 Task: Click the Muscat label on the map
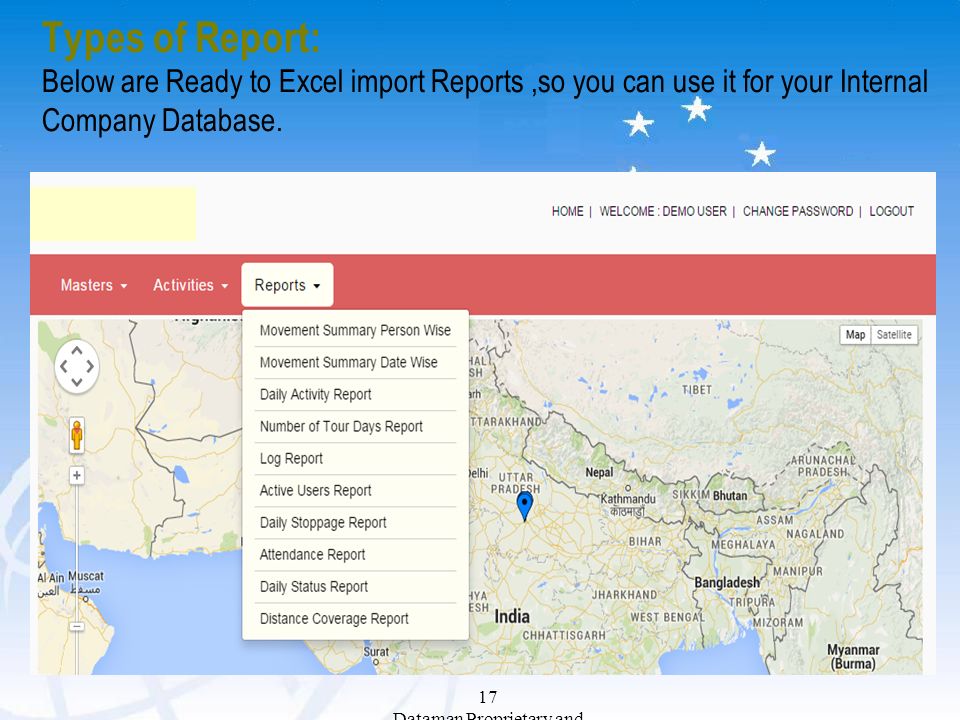coord(86,576)
